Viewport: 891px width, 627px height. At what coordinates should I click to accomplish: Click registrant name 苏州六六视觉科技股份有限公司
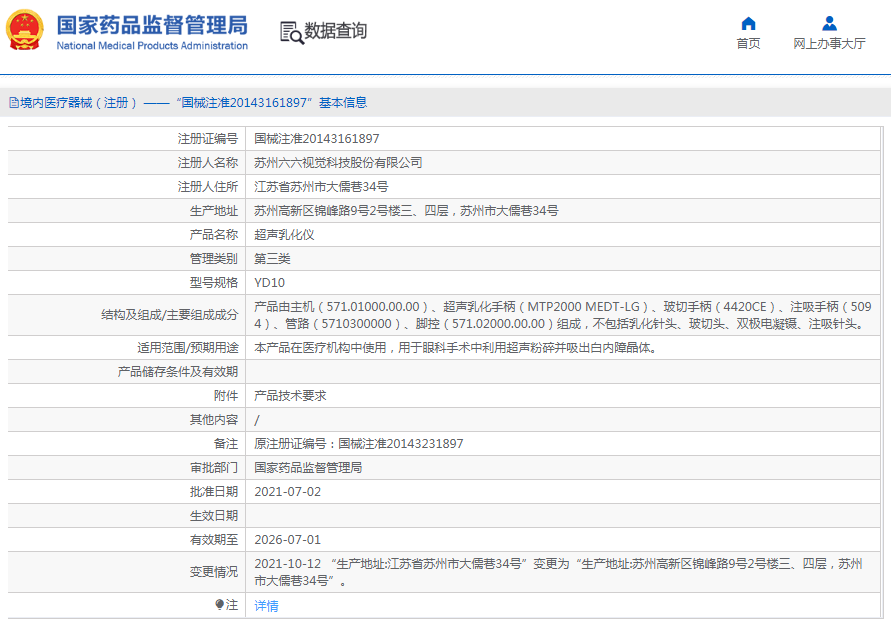coord(338,163)
